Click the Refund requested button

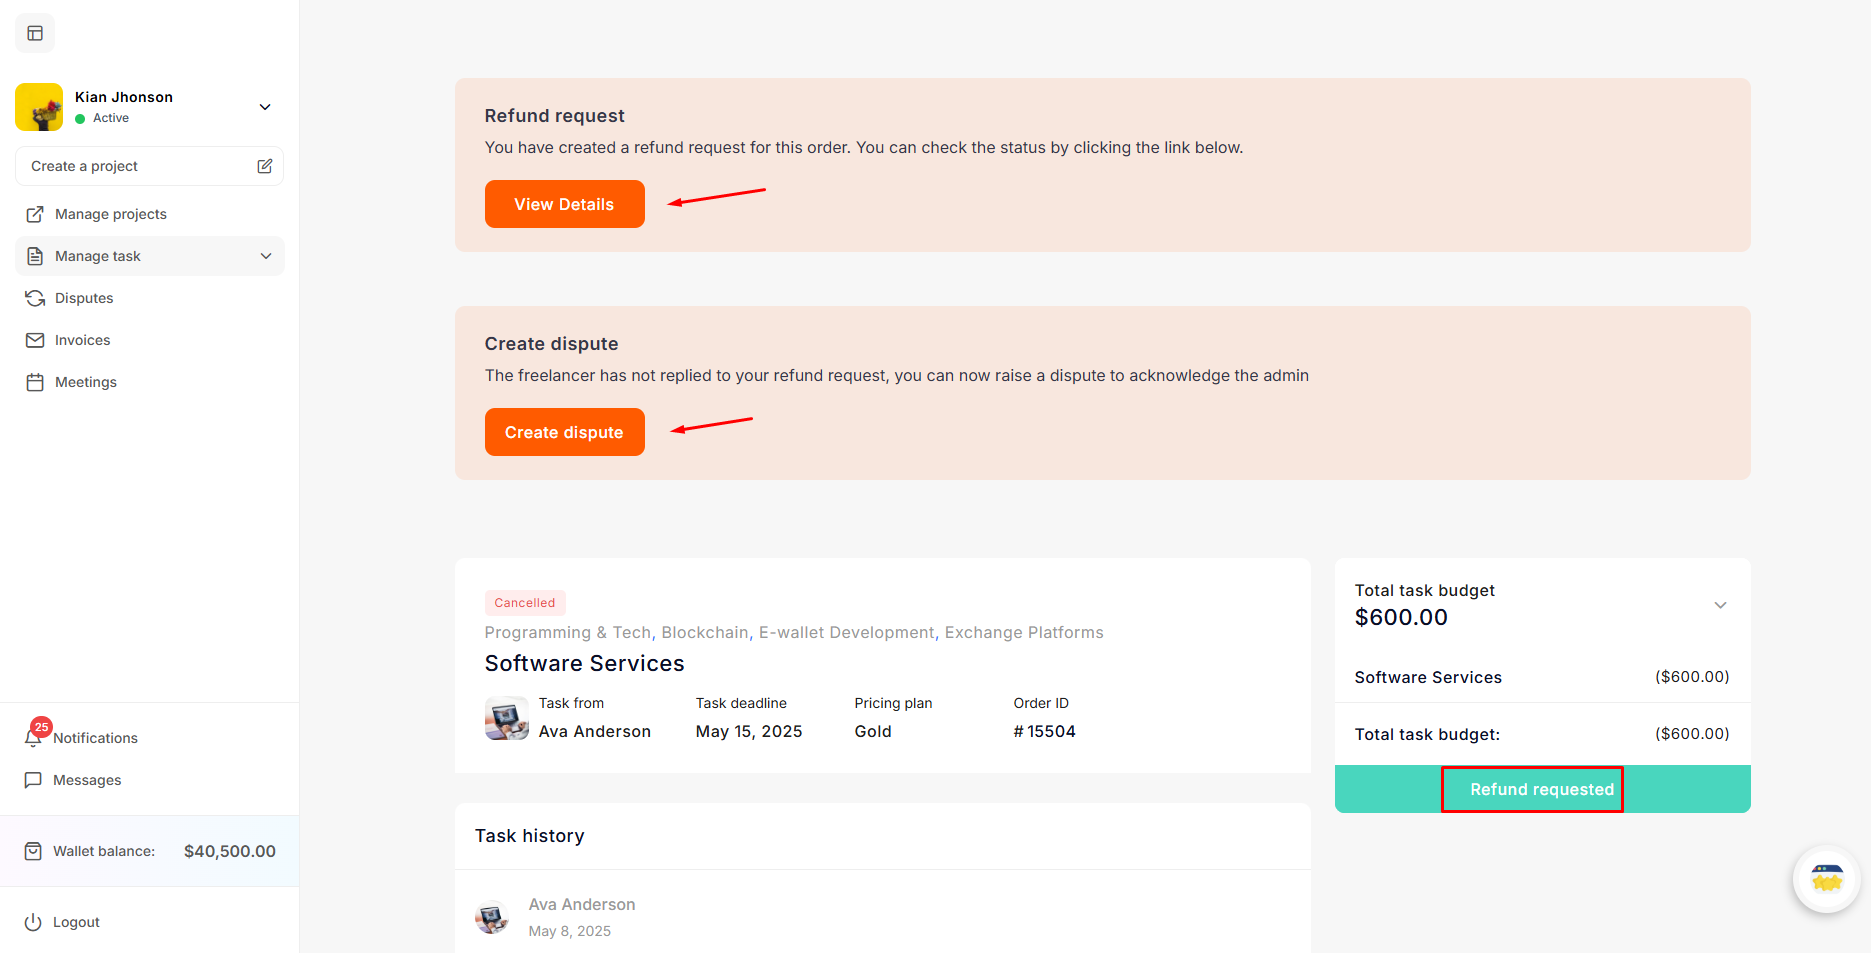[x=1541, y=789]
